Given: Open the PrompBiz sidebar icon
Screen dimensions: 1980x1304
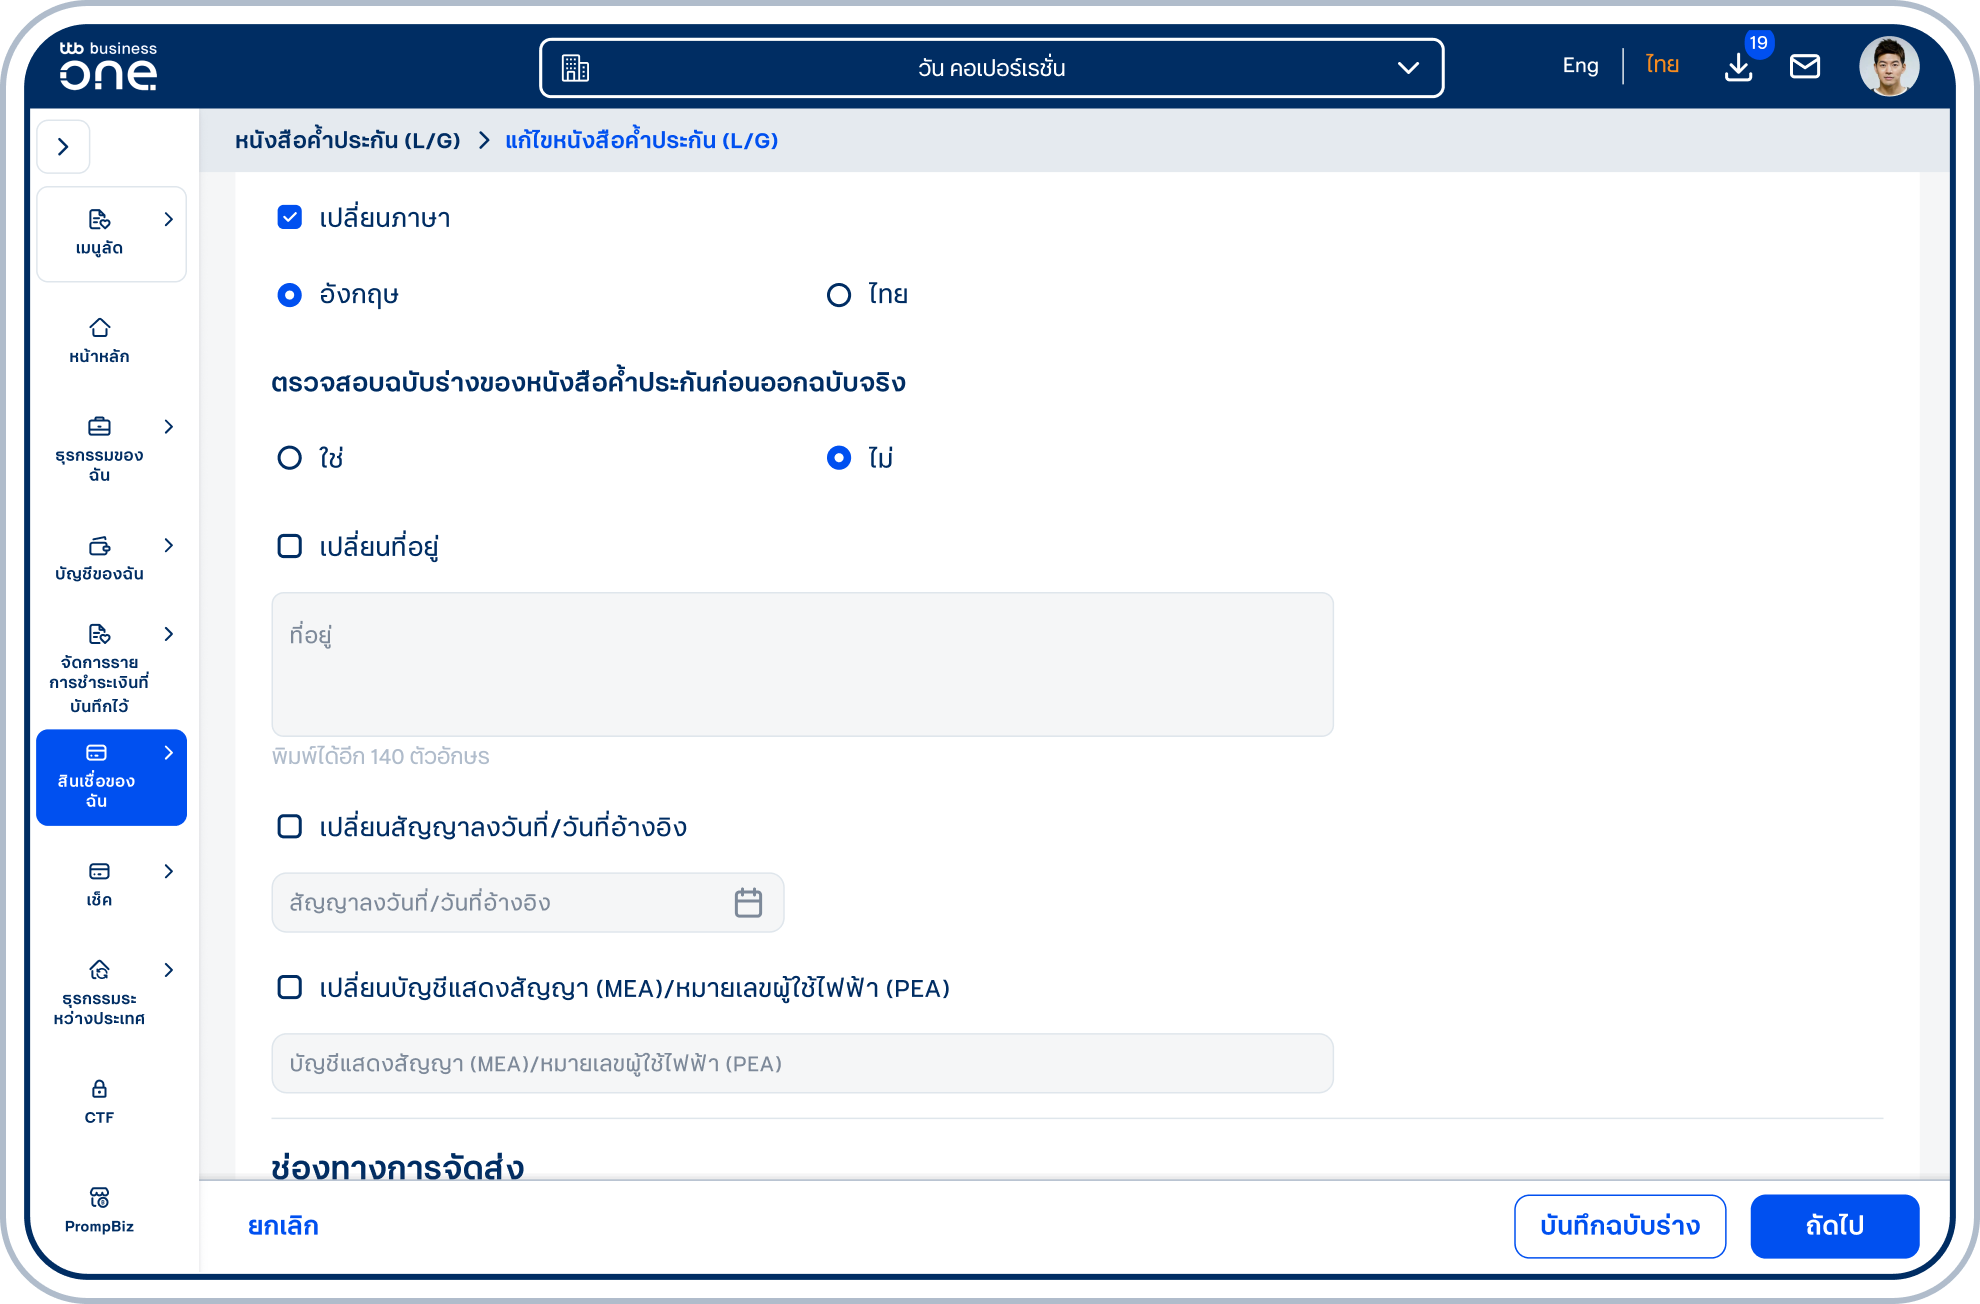Looking at the screenshot, I should click(99, 1197).
